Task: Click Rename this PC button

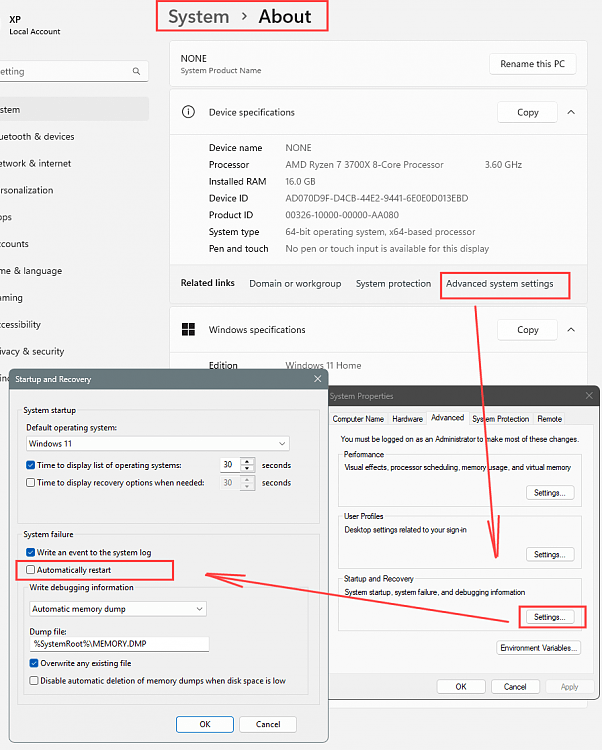Action: click(532, 64)
